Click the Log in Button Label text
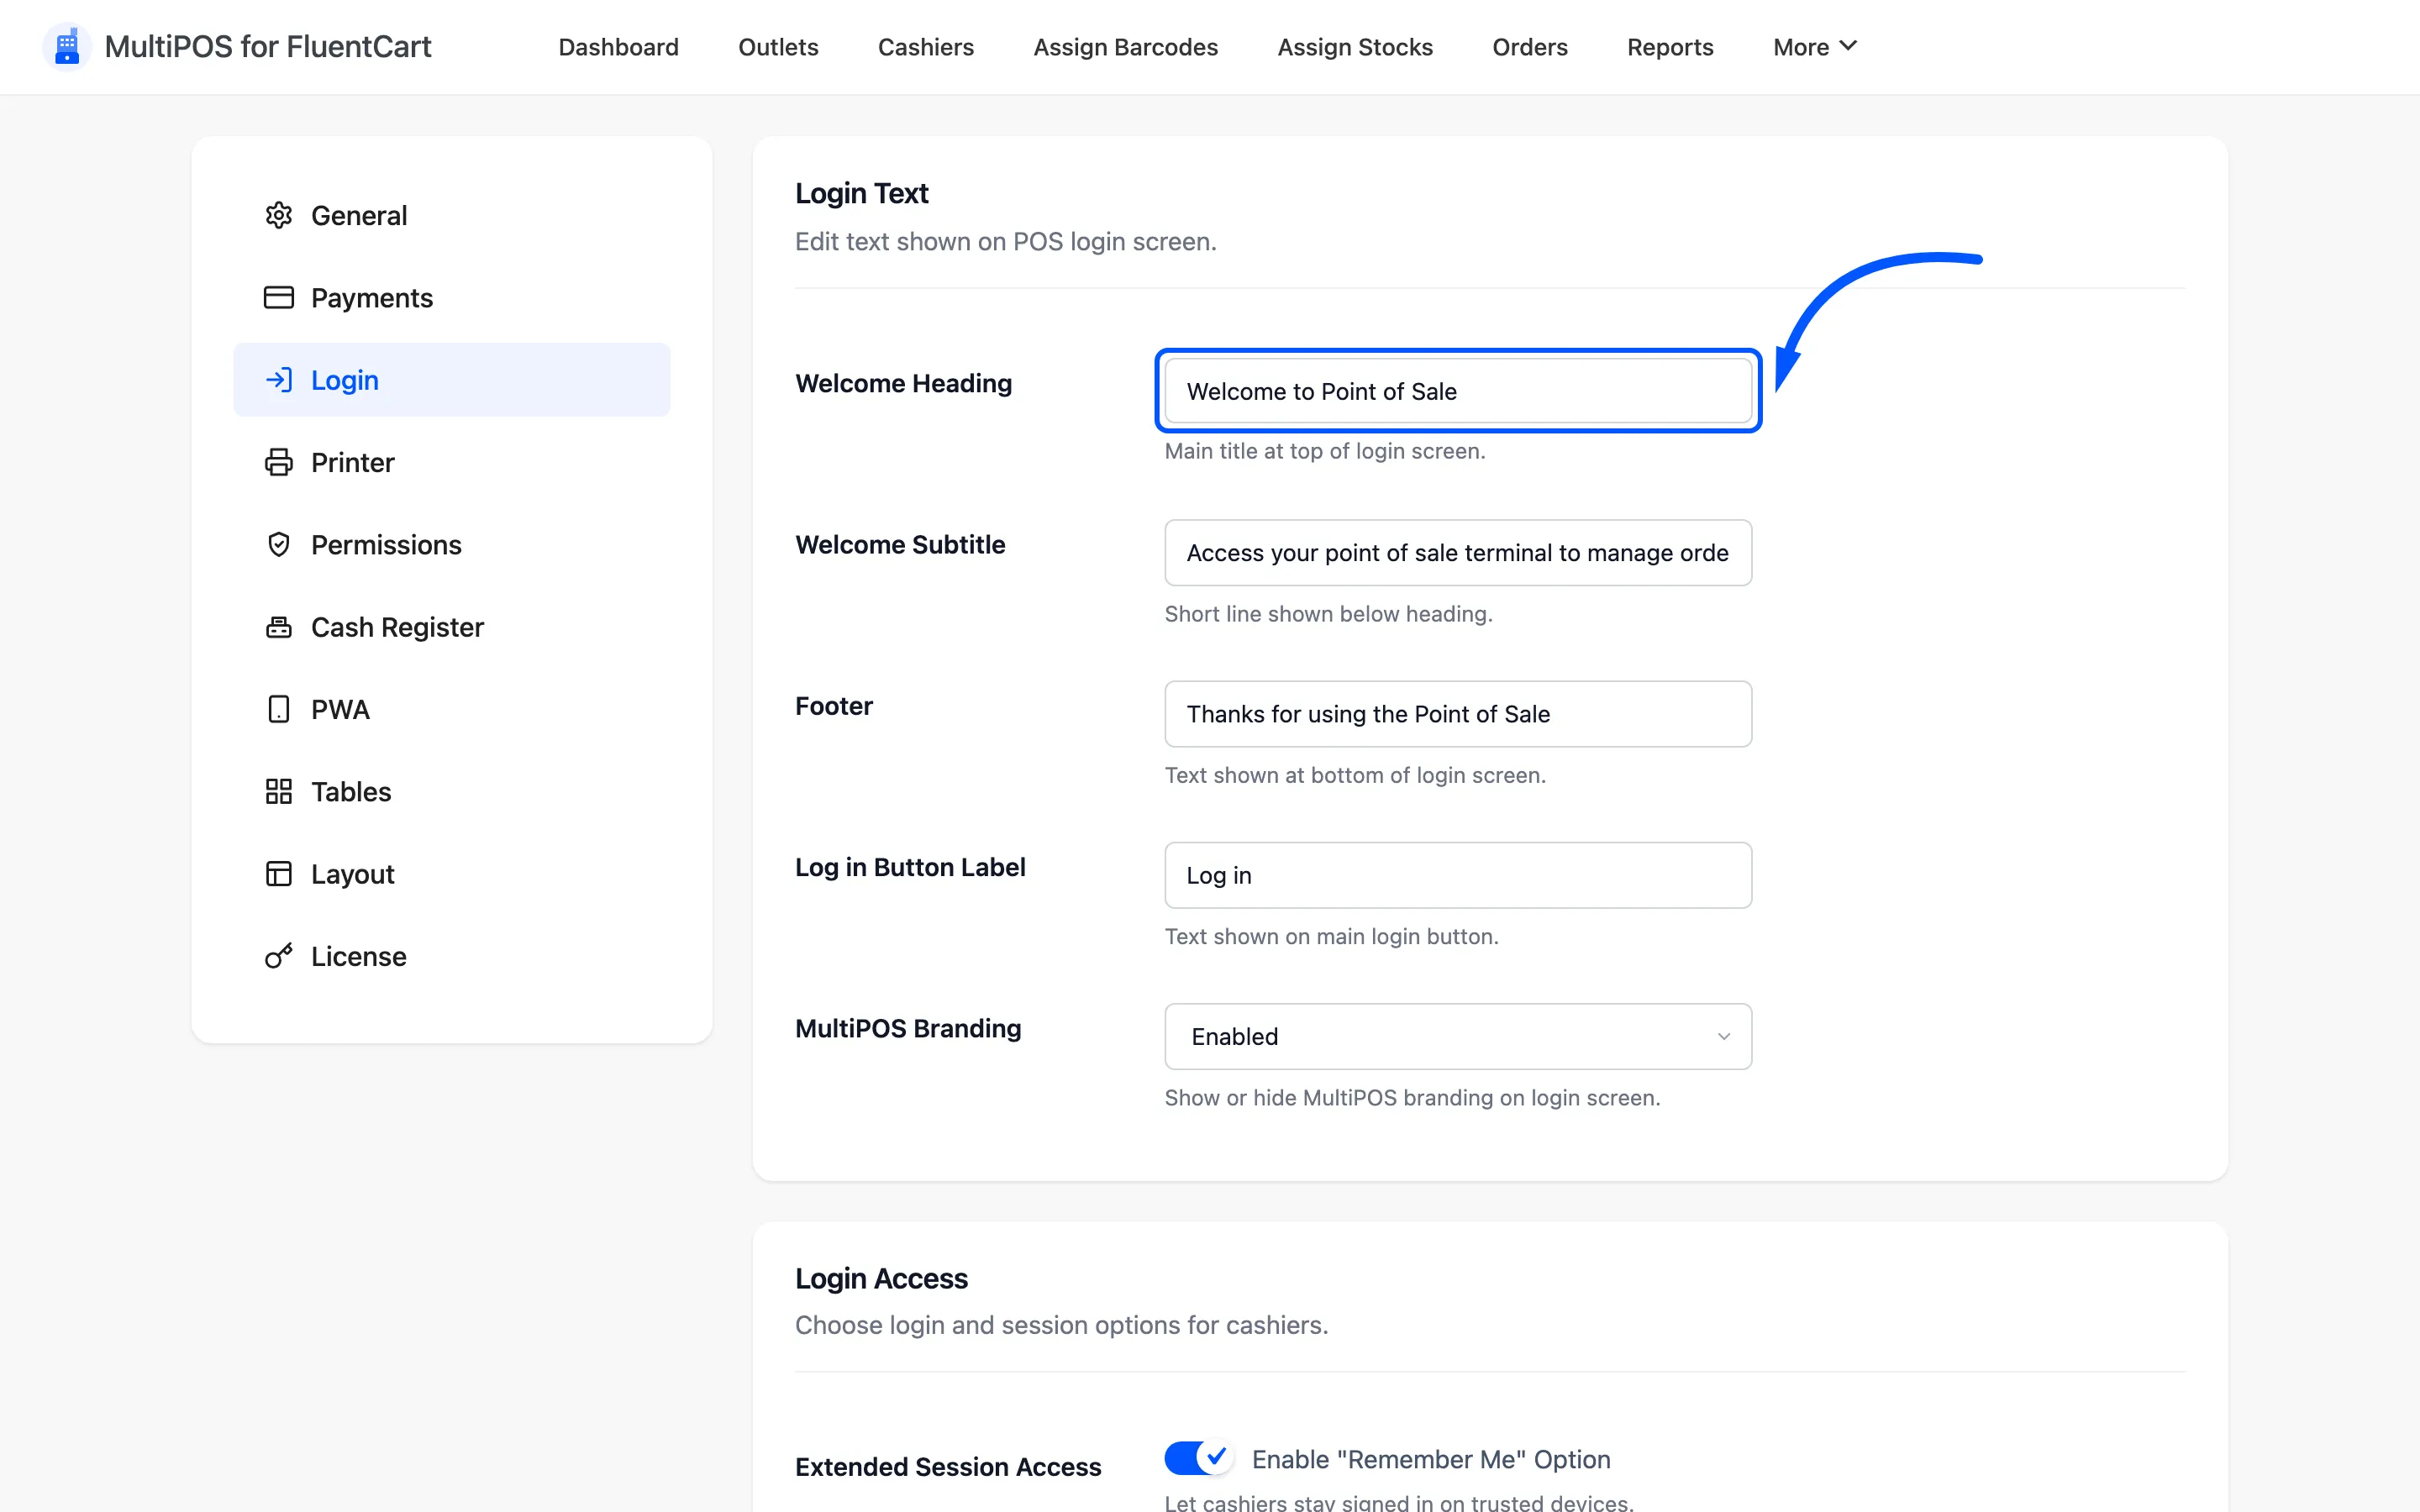 pos(910,867)
